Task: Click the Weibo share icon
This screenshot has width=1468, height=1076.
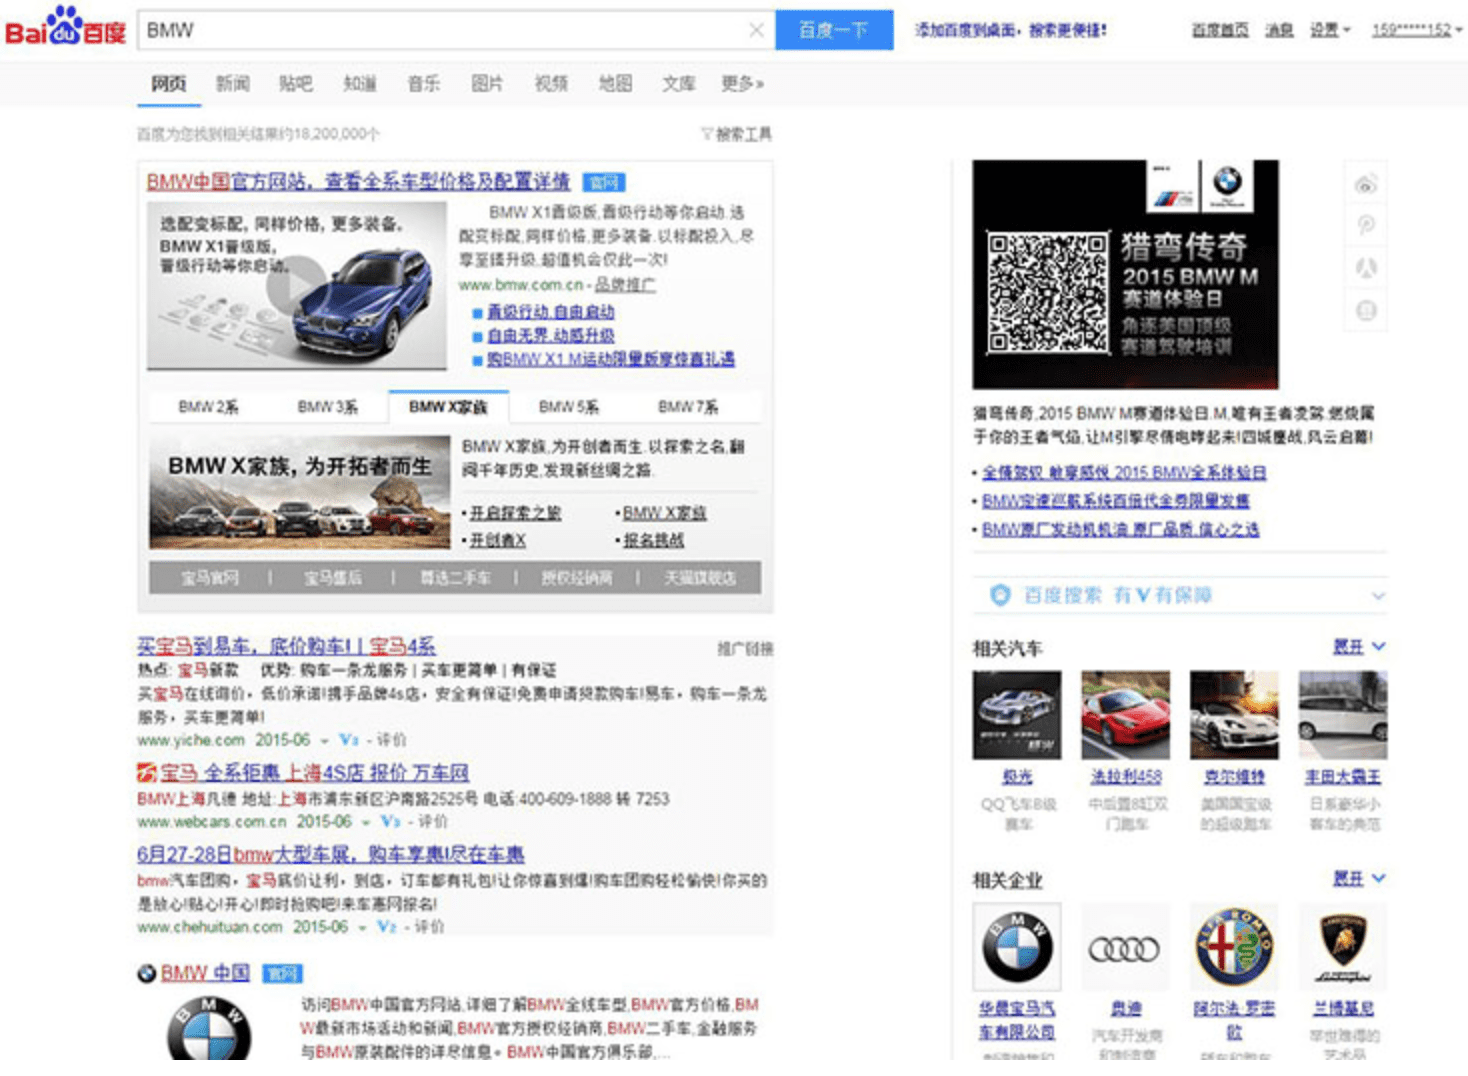Action: tap(1366, 183)
